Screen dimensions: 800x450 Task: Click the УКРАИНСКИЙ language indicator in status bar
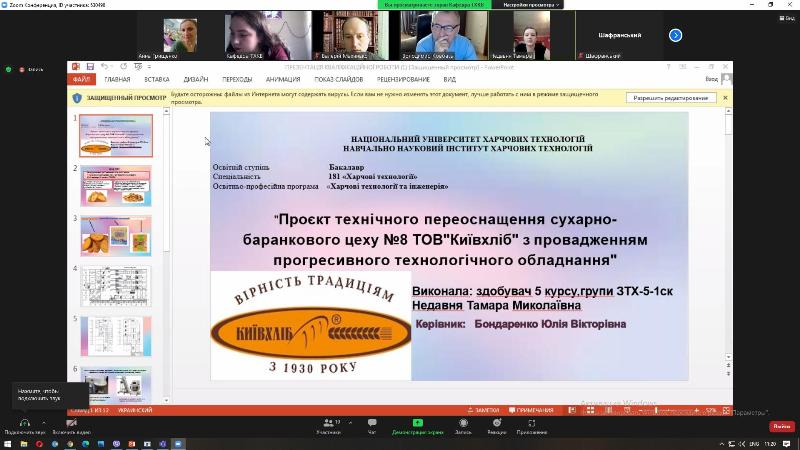[x=135, y=410]
